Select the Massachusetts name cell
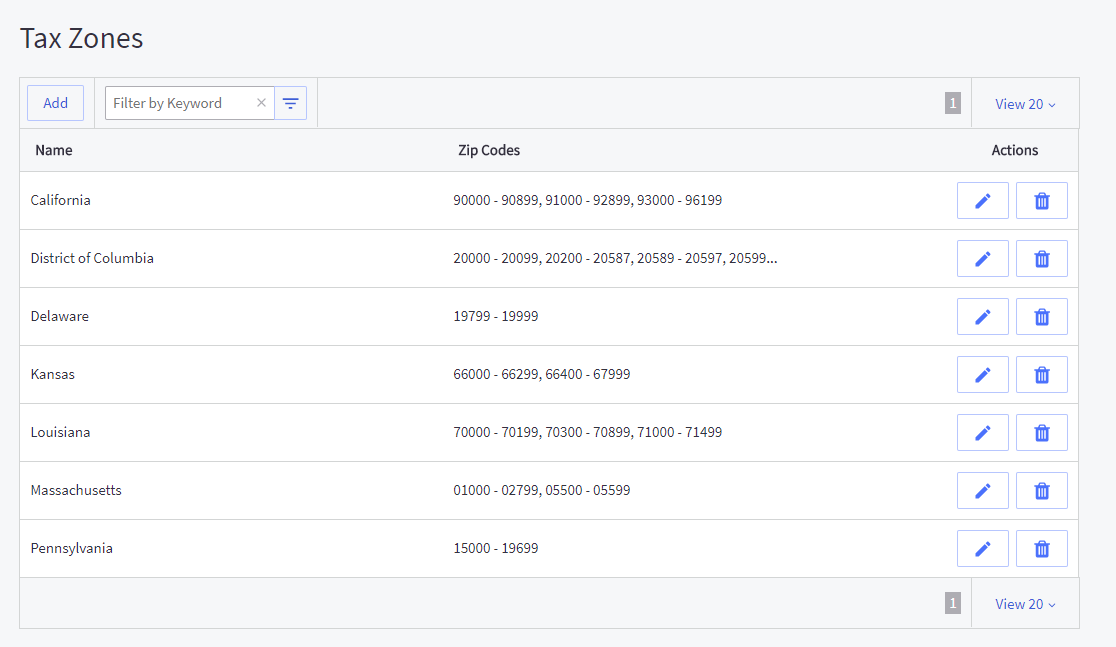The width and height of the screenshot is (1116, 647). (76, 490)
